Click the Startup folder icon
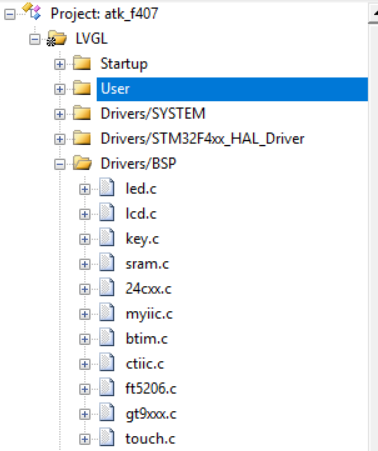Viewport: 378px width, 451px height. click(82, 63)
